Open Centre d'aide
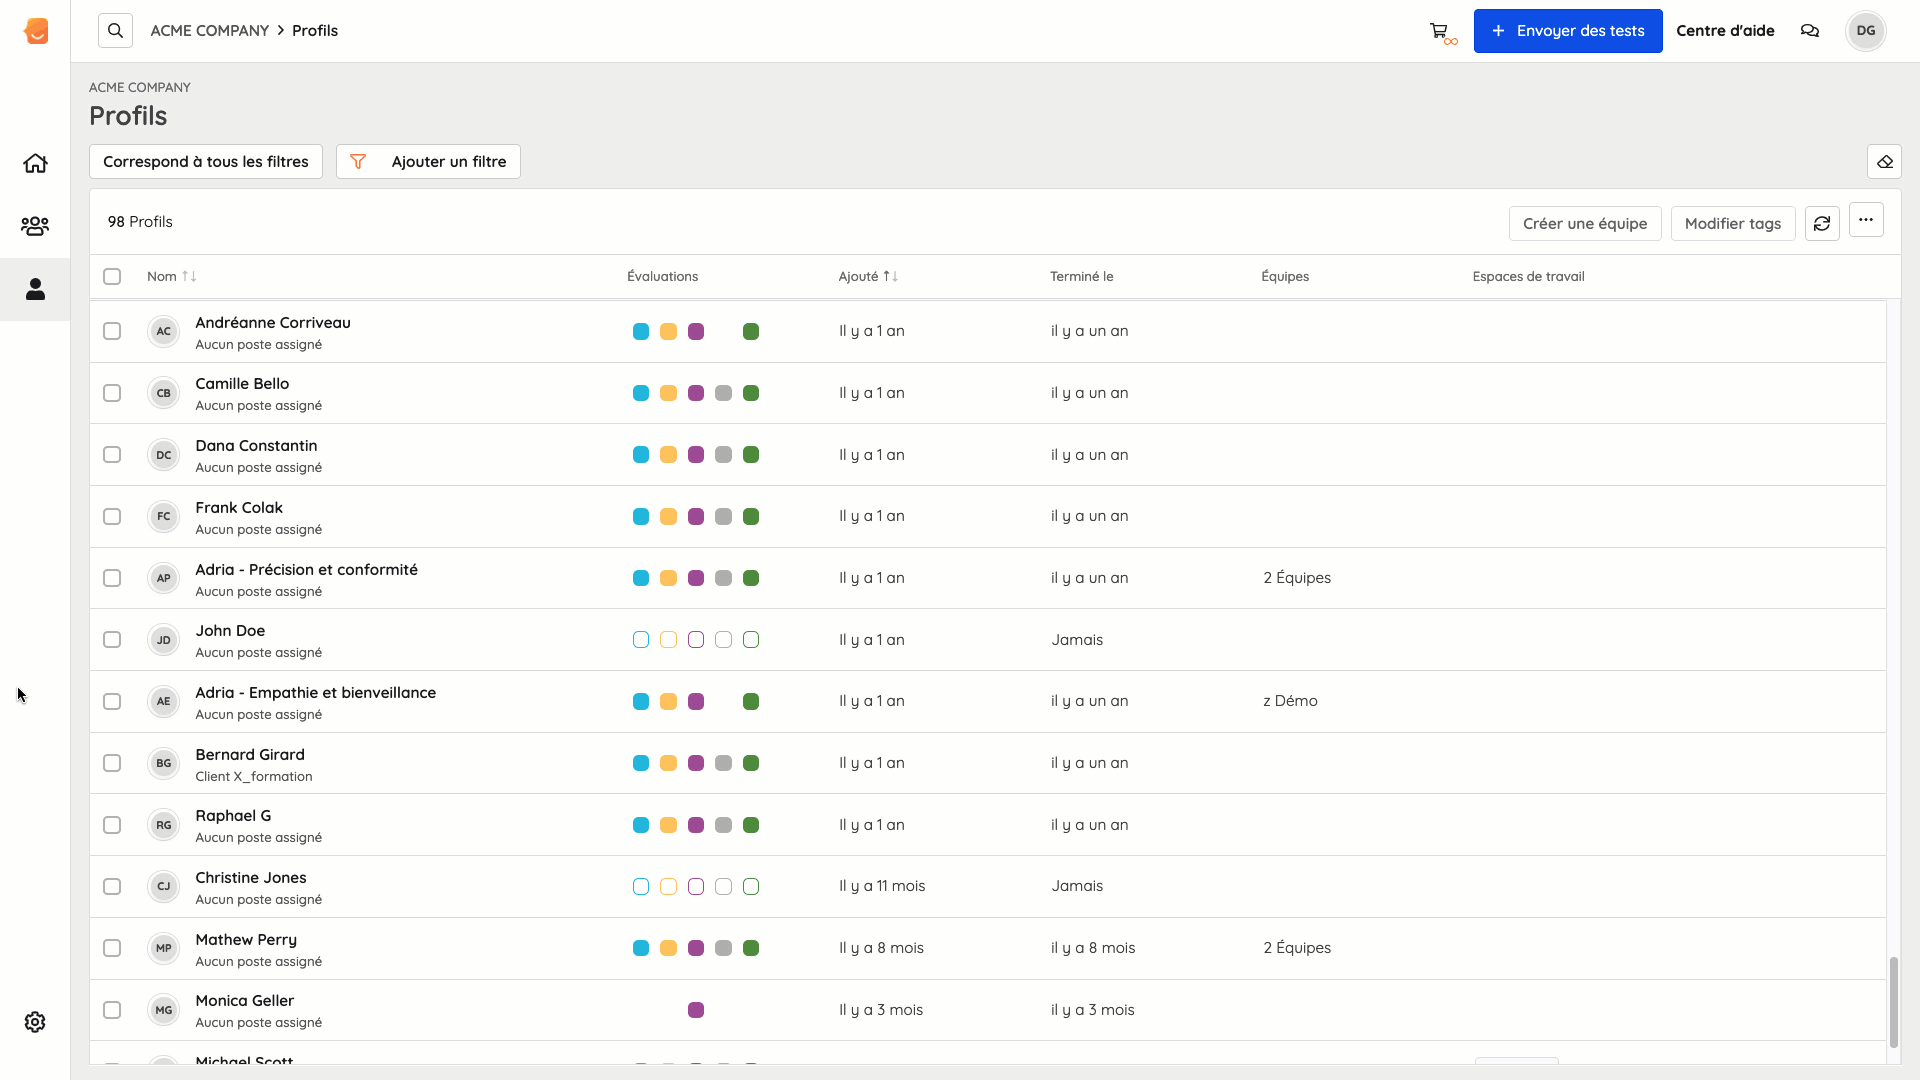The width and height of the screenshot is (1920, 1080). coord(1725,31)
